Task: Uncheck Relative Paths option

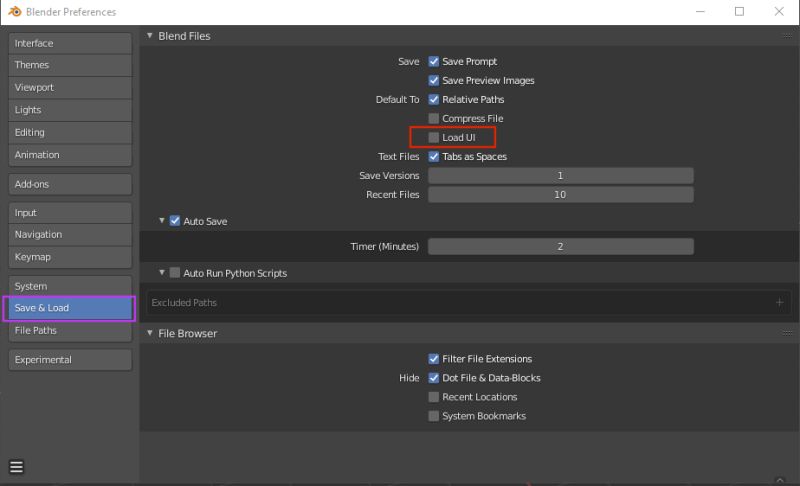Action: 434,99
